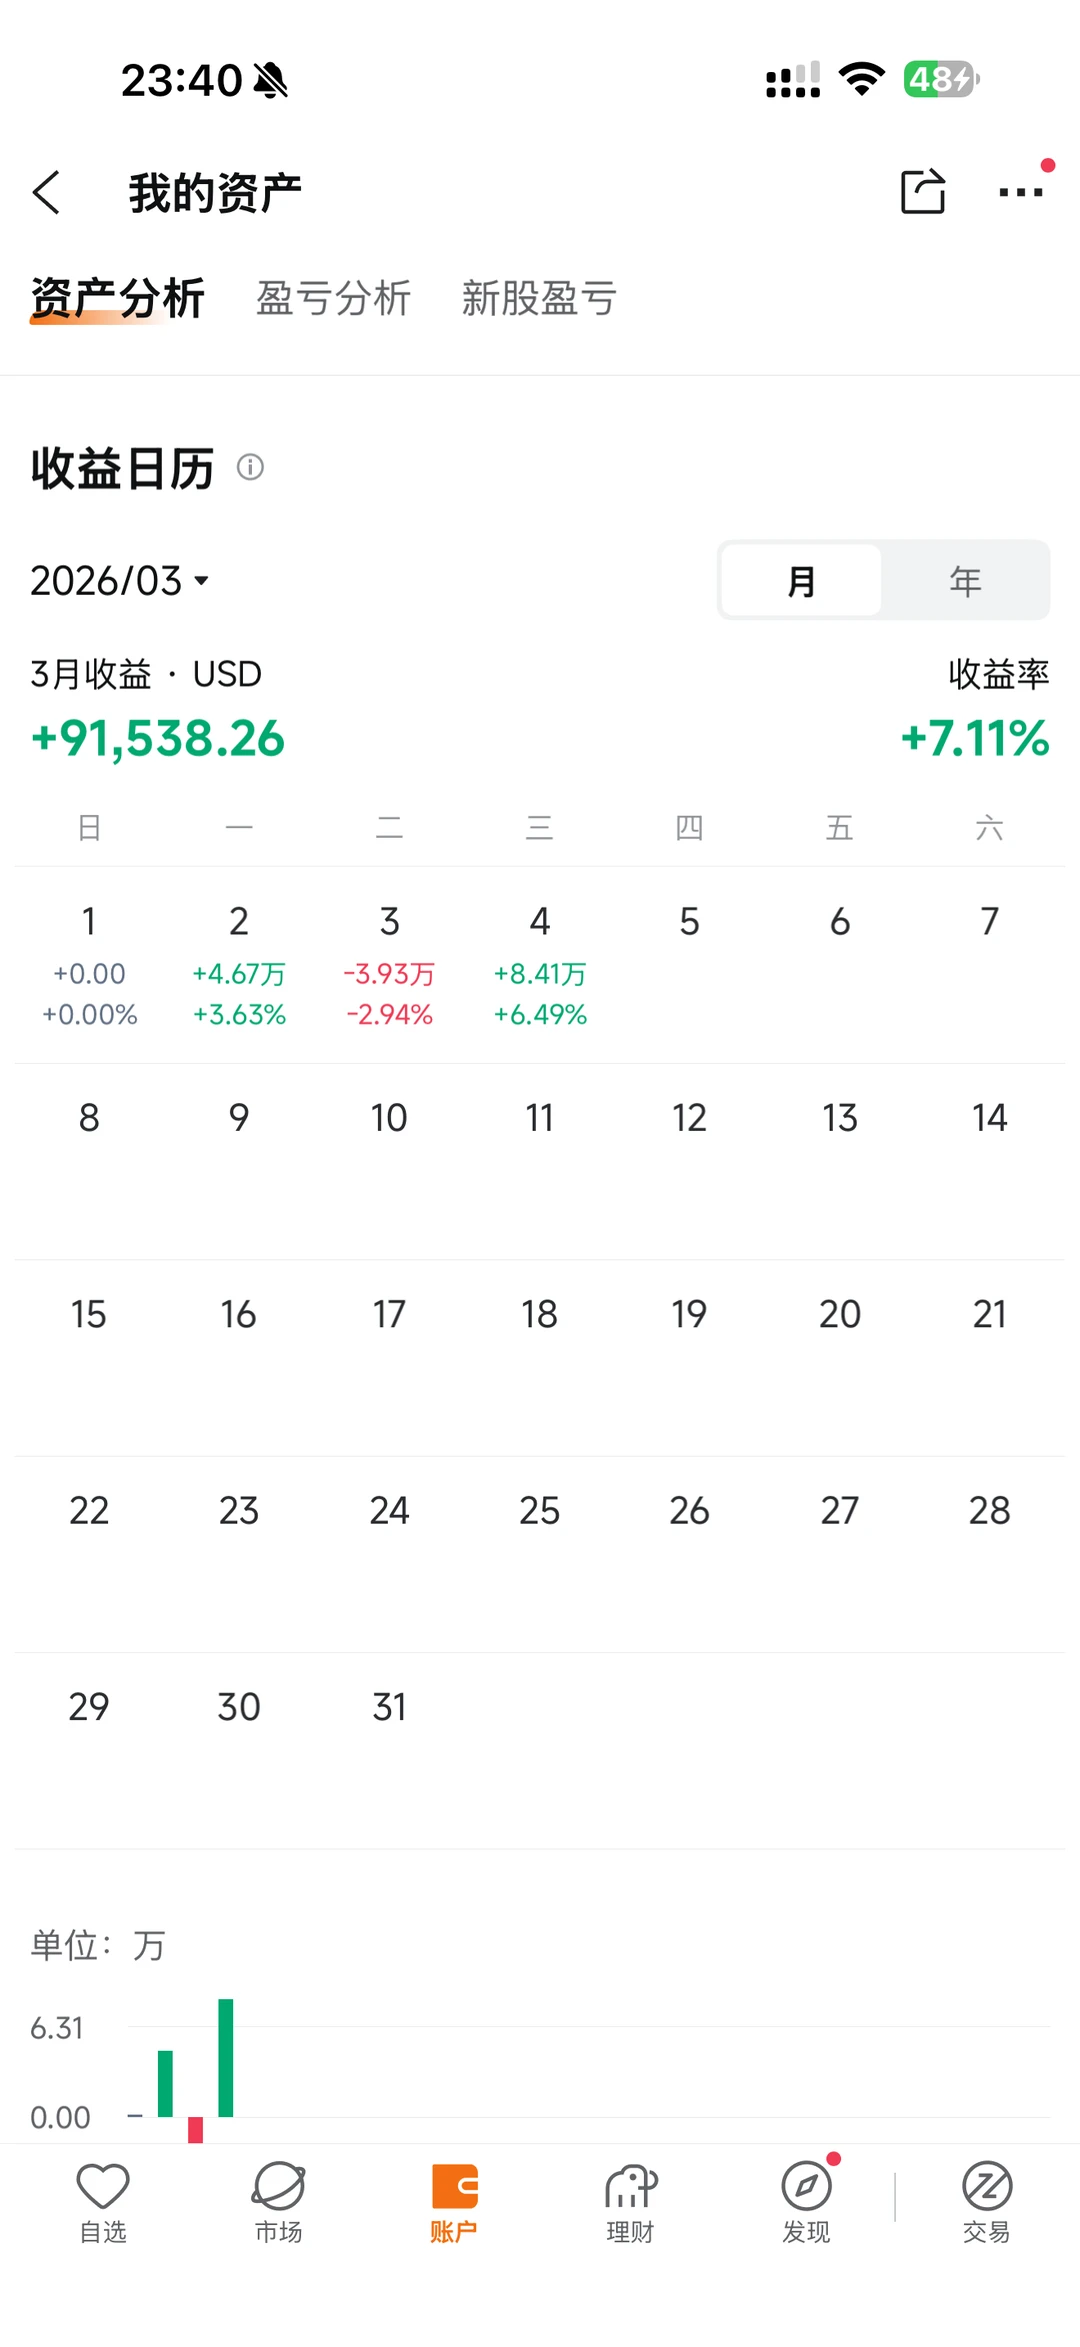Screen dimensions: 1080x2347
Task: Switch to the 新股盈亏 tab
Action: pyautogui.click(x=539, y=298)
